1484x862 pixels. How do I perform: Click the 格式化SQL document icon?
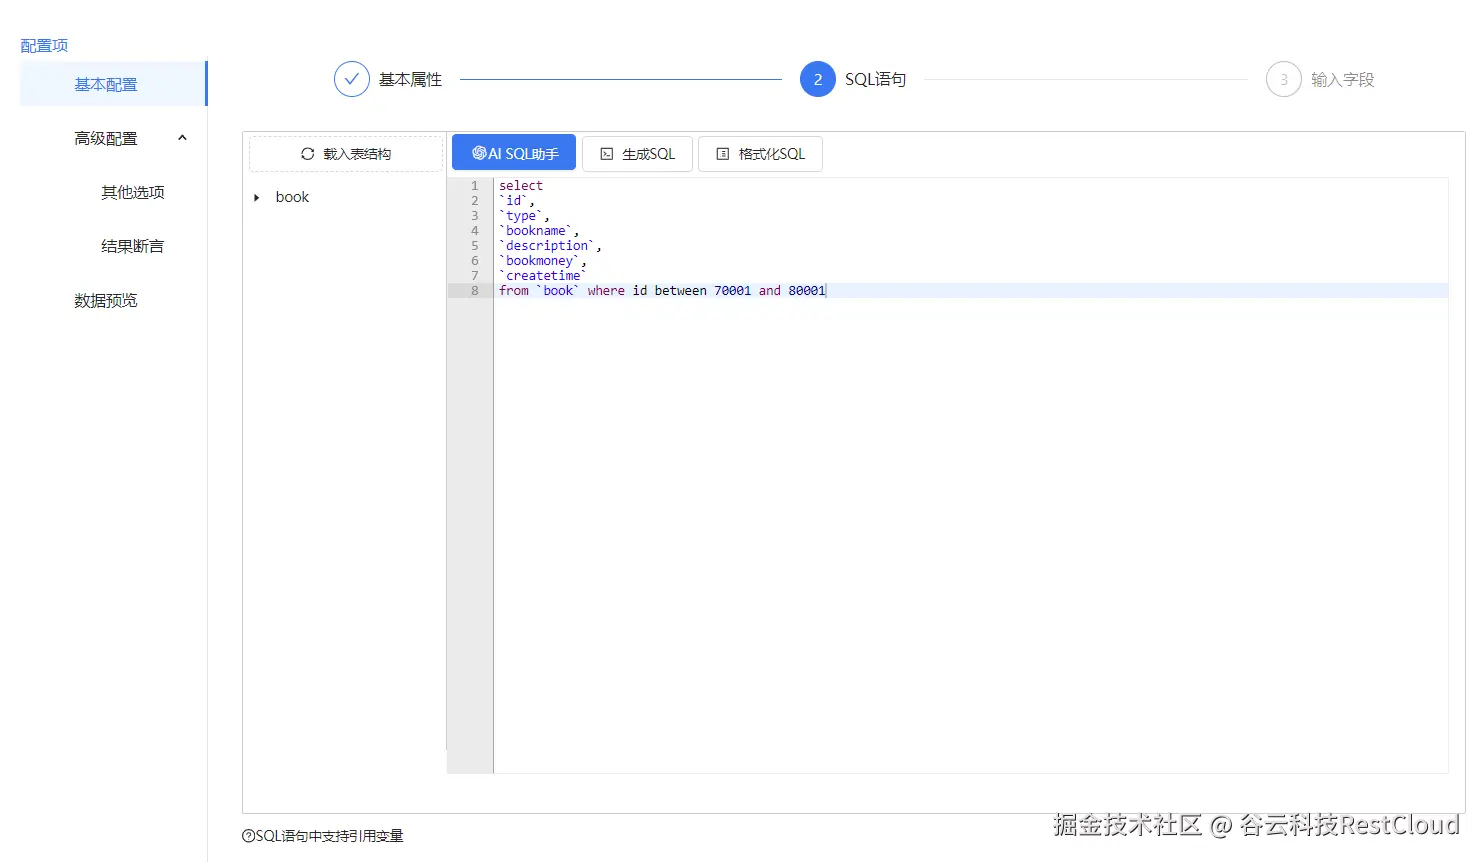tap(723, 154)
